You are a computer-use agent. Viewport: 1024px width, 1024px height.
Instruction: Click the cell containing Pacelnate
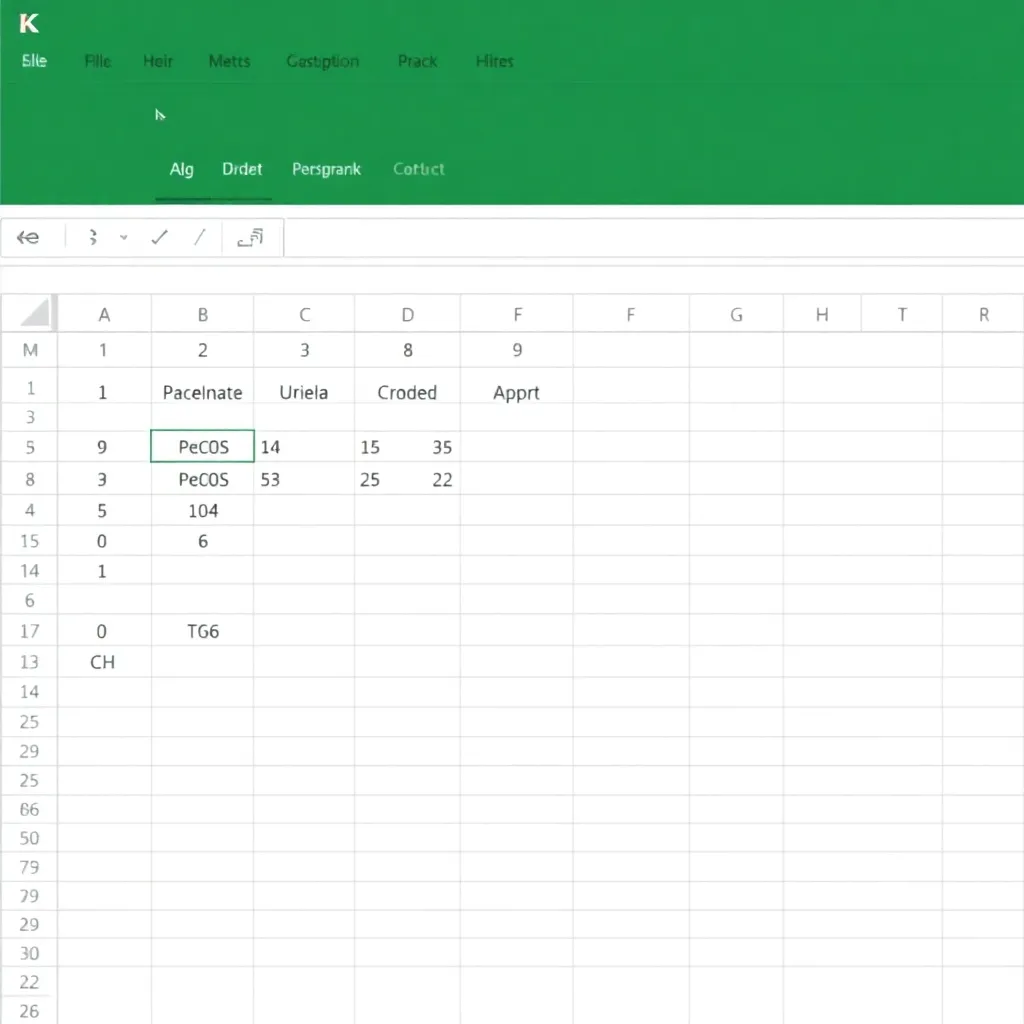point(202,393)
